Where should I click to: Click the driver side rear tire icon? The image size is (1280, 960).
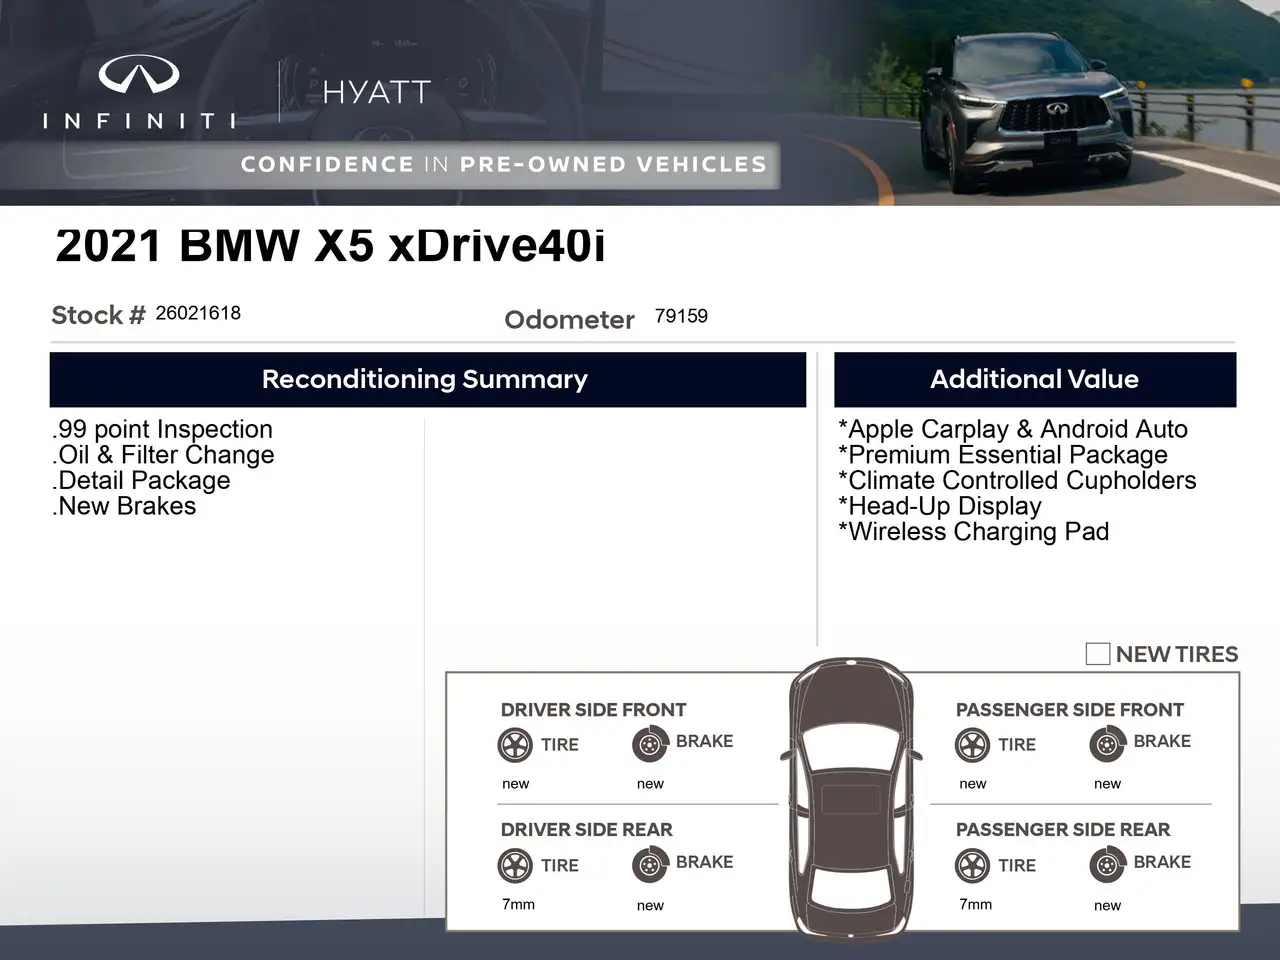(x=515, y=865)
